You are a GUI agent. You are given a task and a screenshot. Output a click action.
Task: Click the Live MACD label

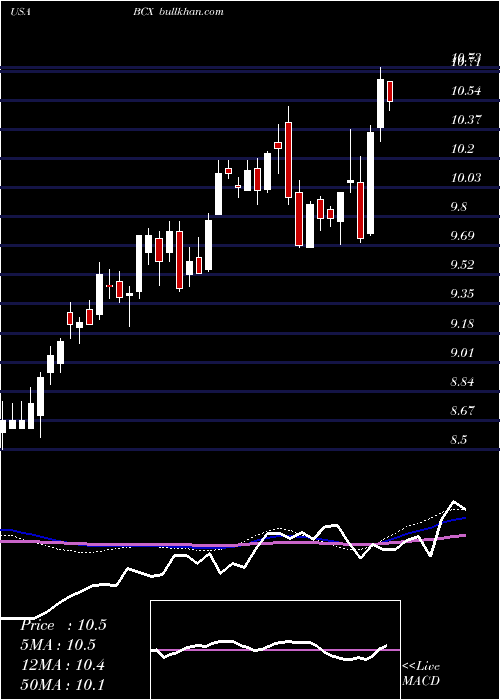click(421, 673)
